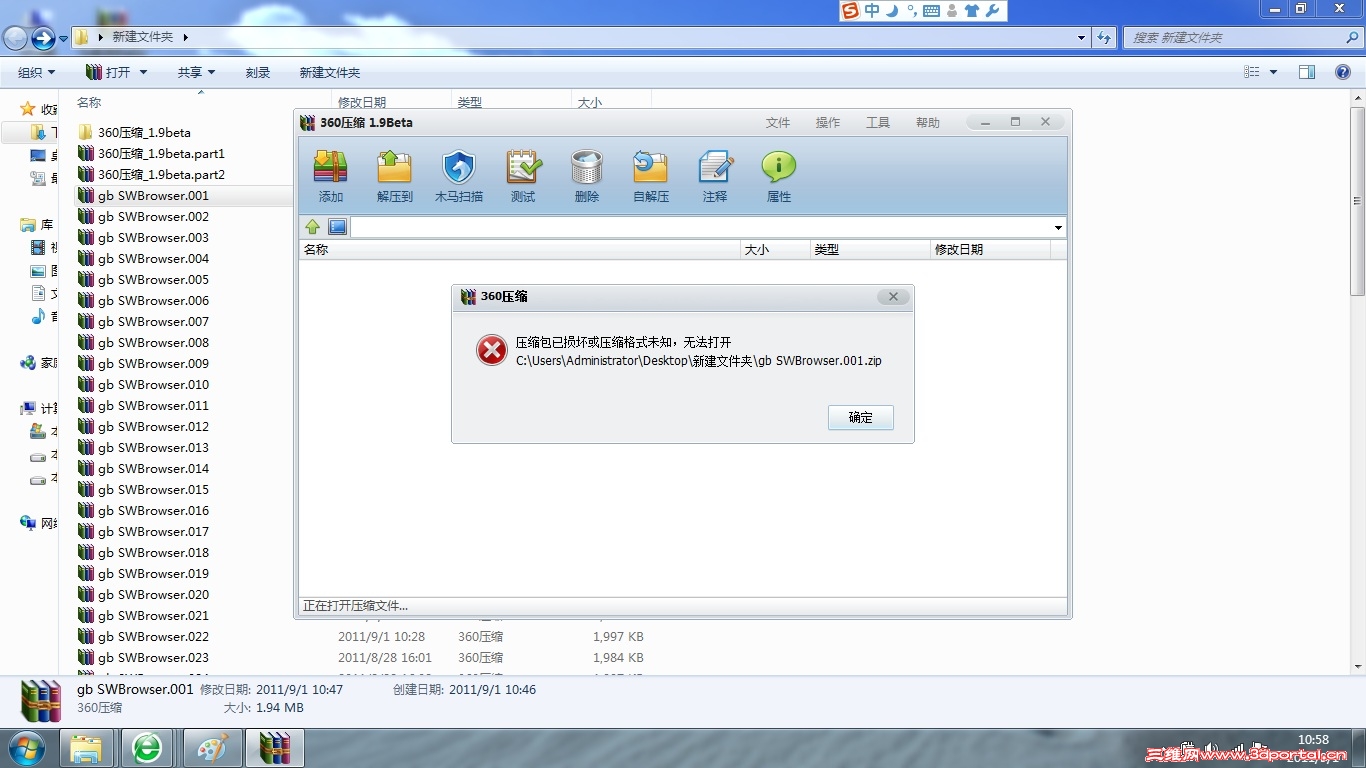Open the 360压缩 address path dropdown
Image resolution: width=1366 pixels, height=768 pixels.
1058,228
